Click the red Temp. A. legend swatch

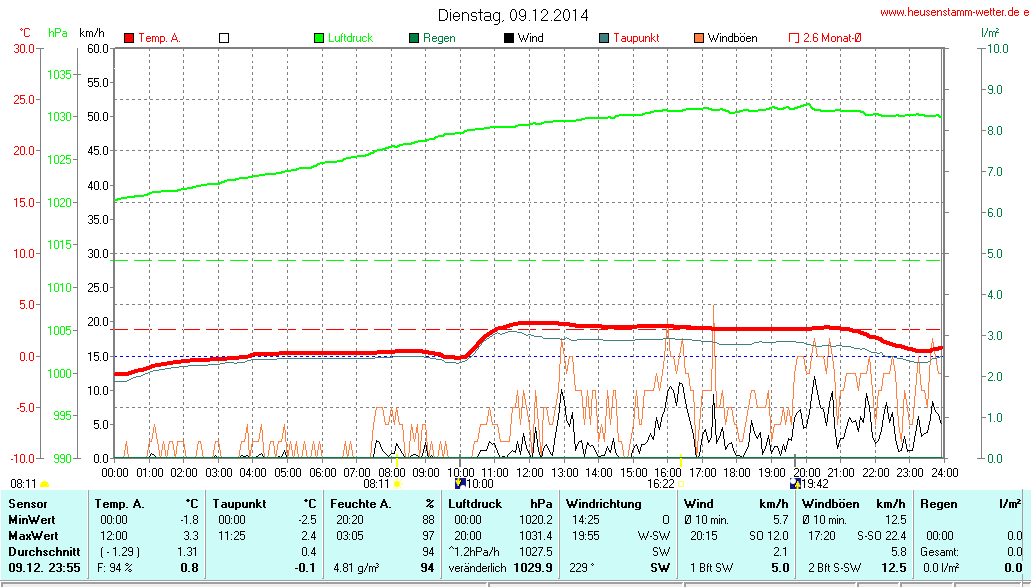tap(129, 38)
